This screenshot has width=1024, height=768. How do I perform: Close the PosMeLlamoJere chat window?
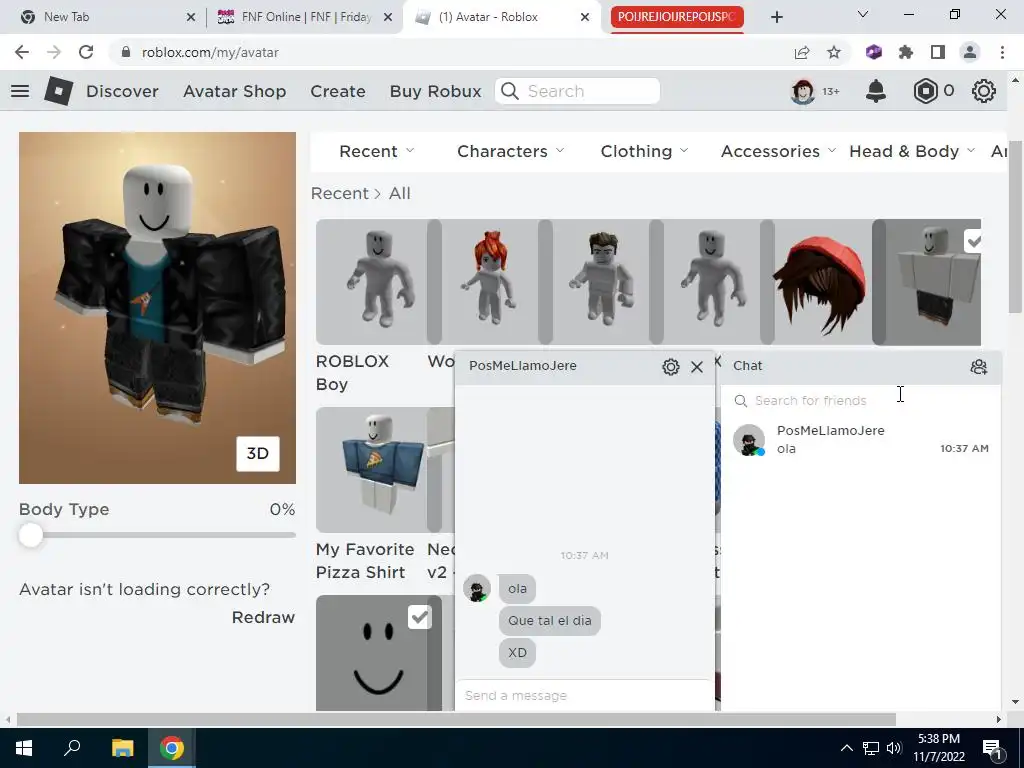coord(697,366)
